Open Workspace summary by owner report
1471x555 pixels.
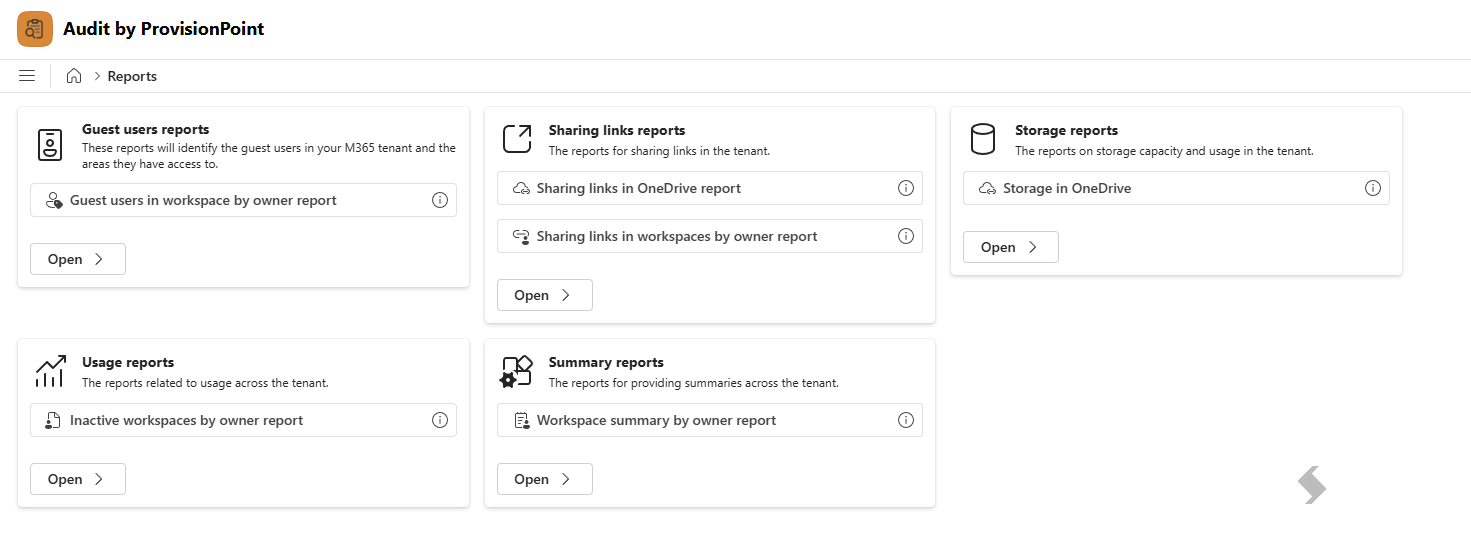click(709, 420)
